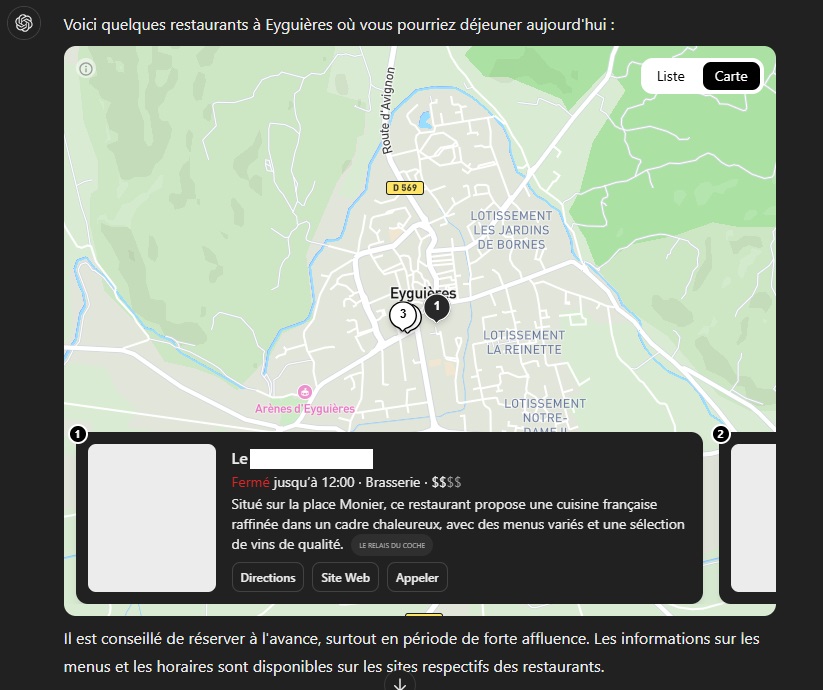Open the map info icon
The width and height of the screenshot is (823, 690).
86,69
